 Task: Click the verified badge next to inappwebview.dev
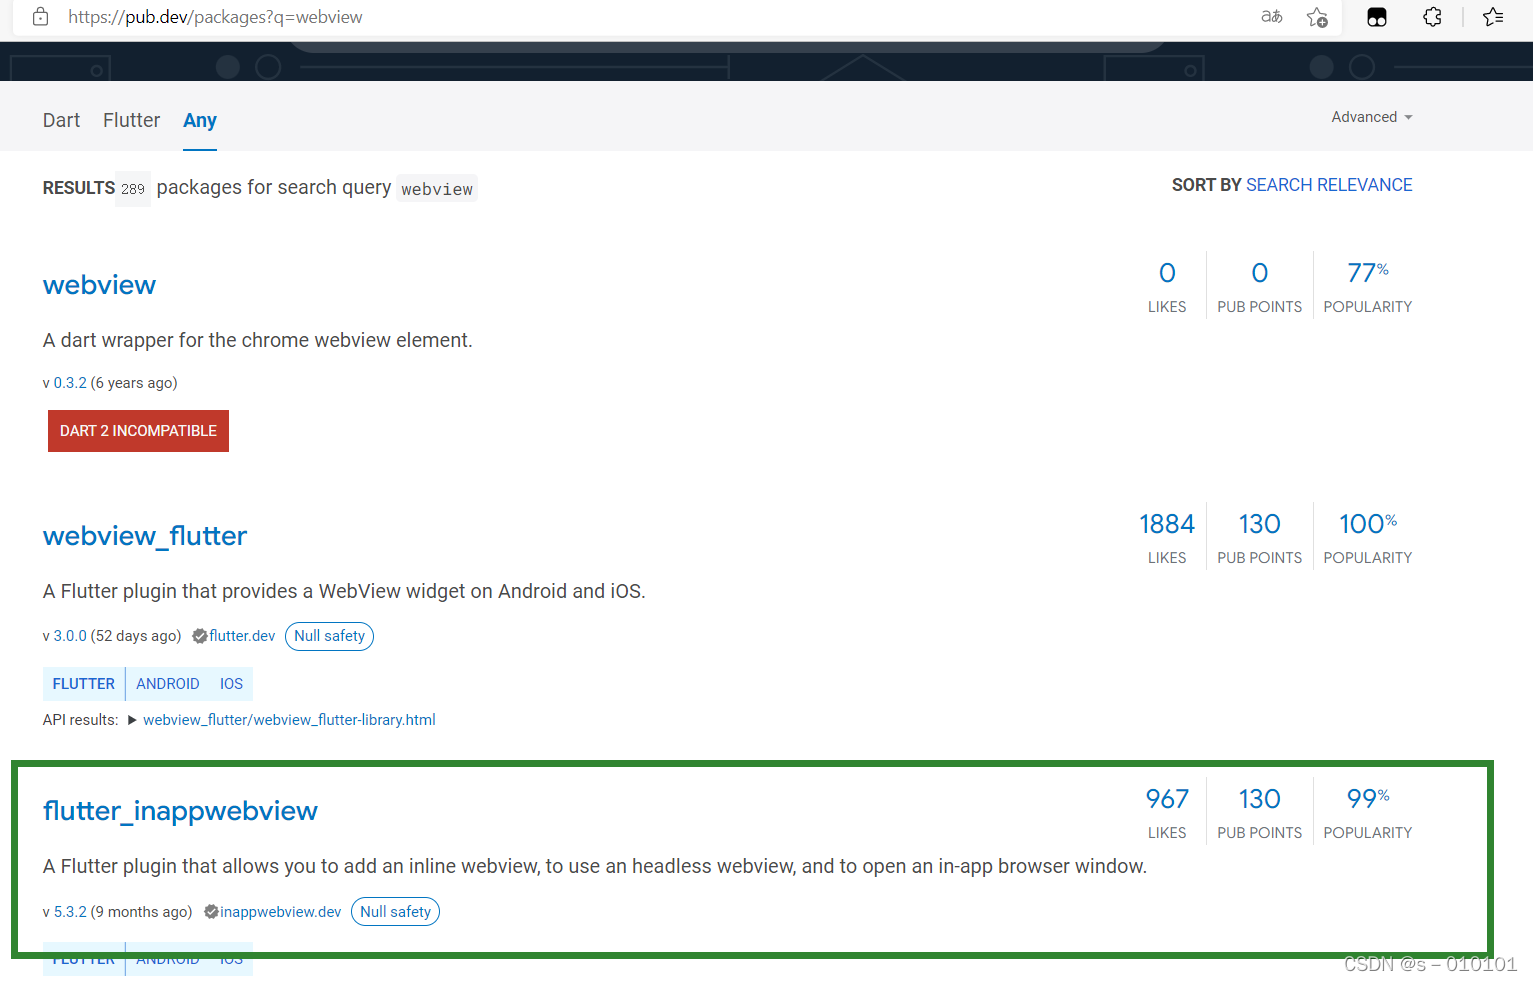(211, 912)
